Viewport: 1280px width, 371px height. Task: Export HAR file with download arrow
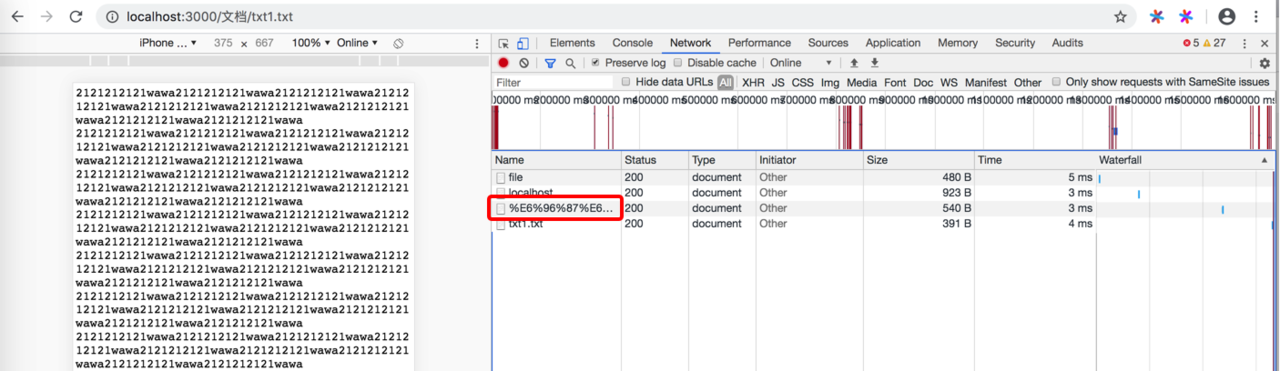click(x=874, y=63)
